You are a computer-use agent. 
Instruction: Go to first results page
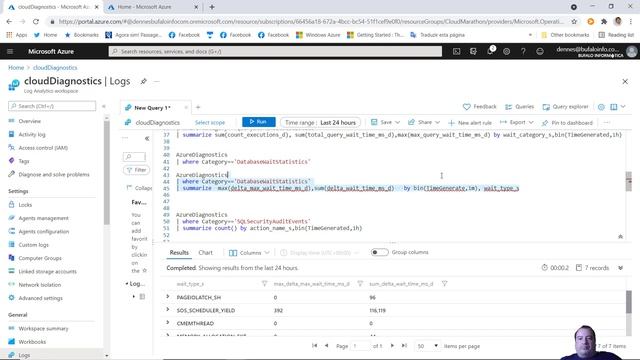pyautogui.click(x=315, y=346)
